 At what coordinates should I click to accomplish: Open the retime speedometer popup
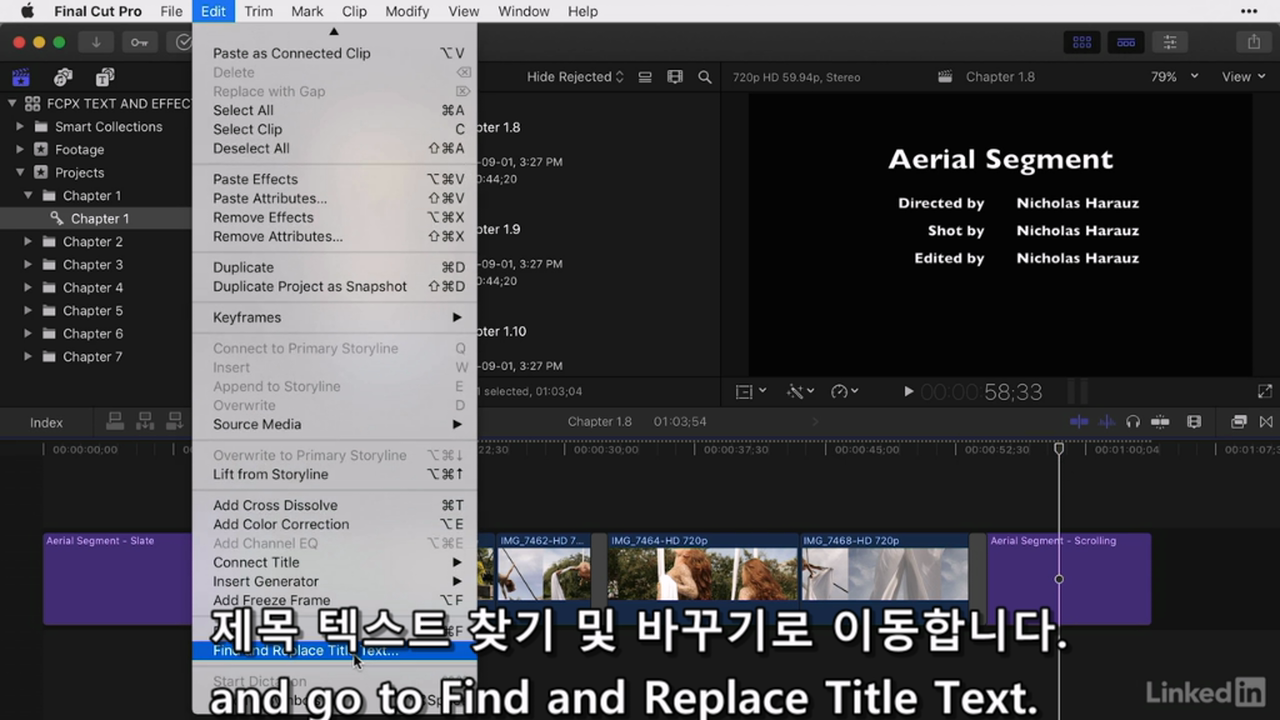pyautogui.click(x=845, y=391)
